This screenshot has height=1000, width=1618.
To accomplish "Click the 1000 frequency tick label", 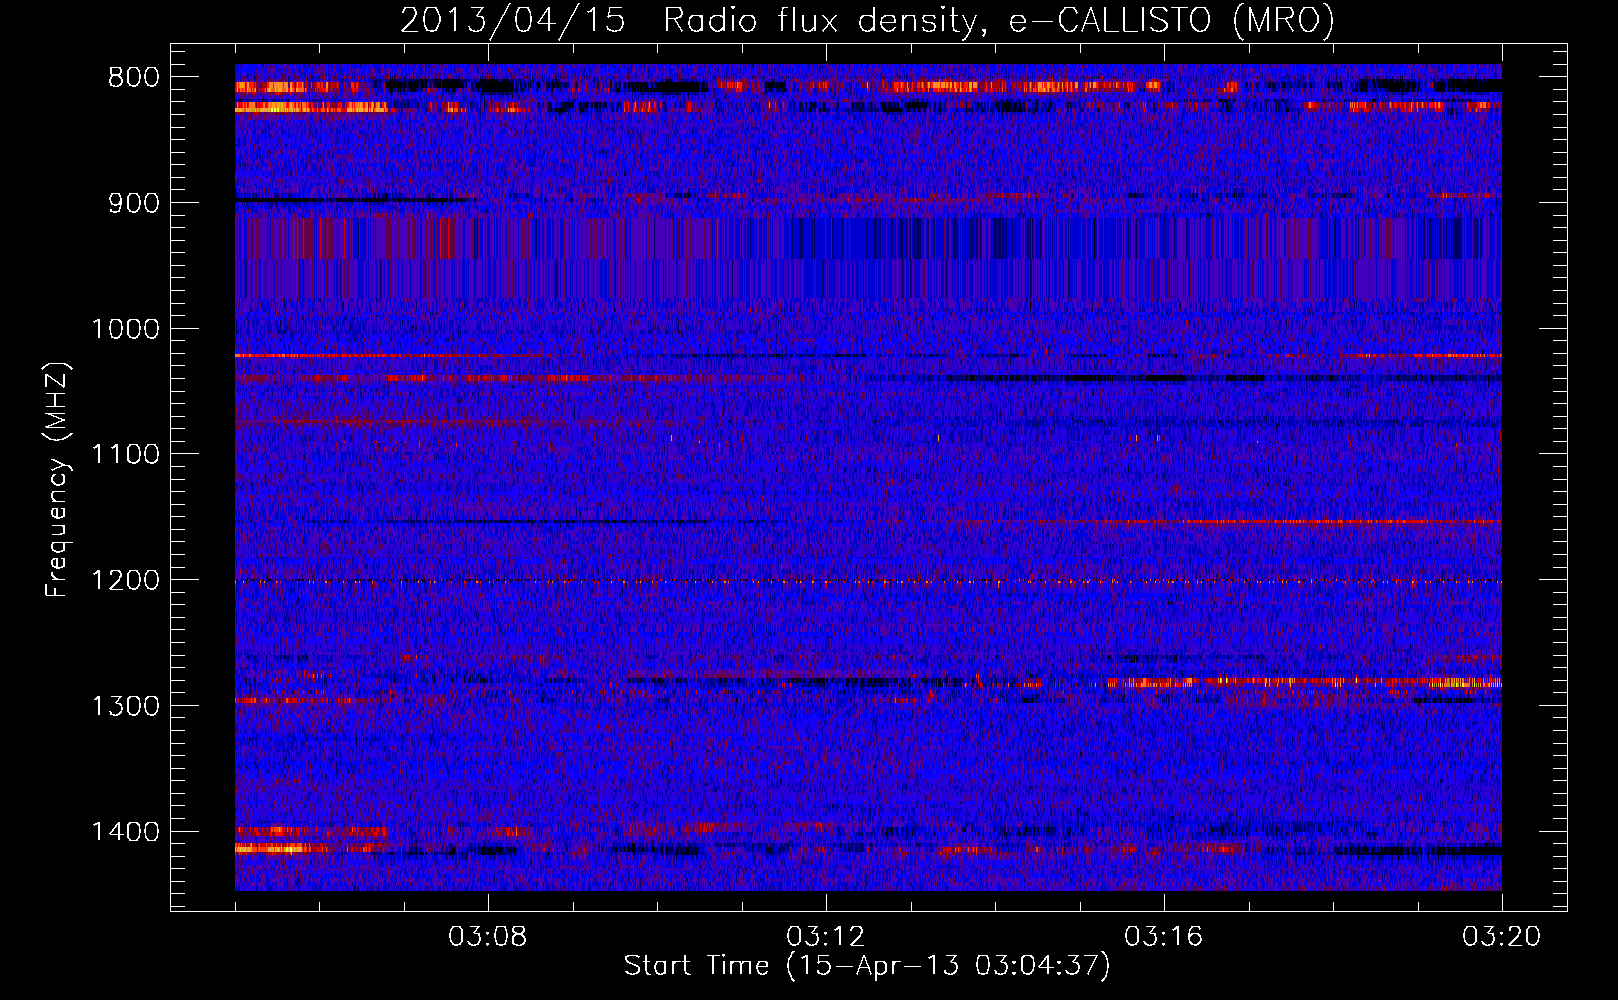I will point(125,329).
